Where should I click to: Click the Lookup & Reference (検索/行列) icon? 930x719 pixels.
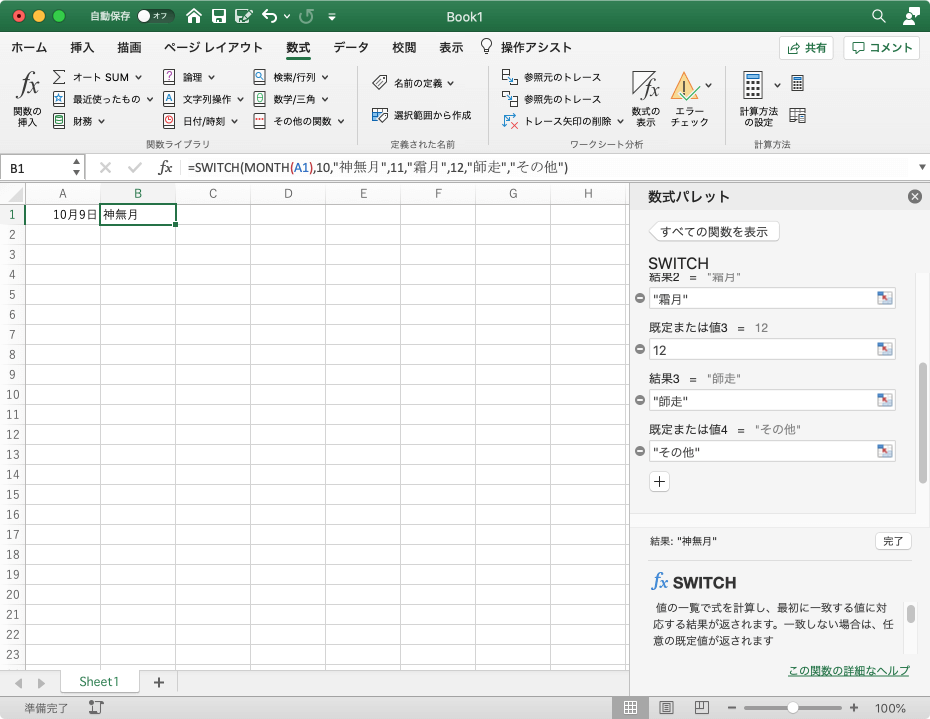[x=260, y=77]
